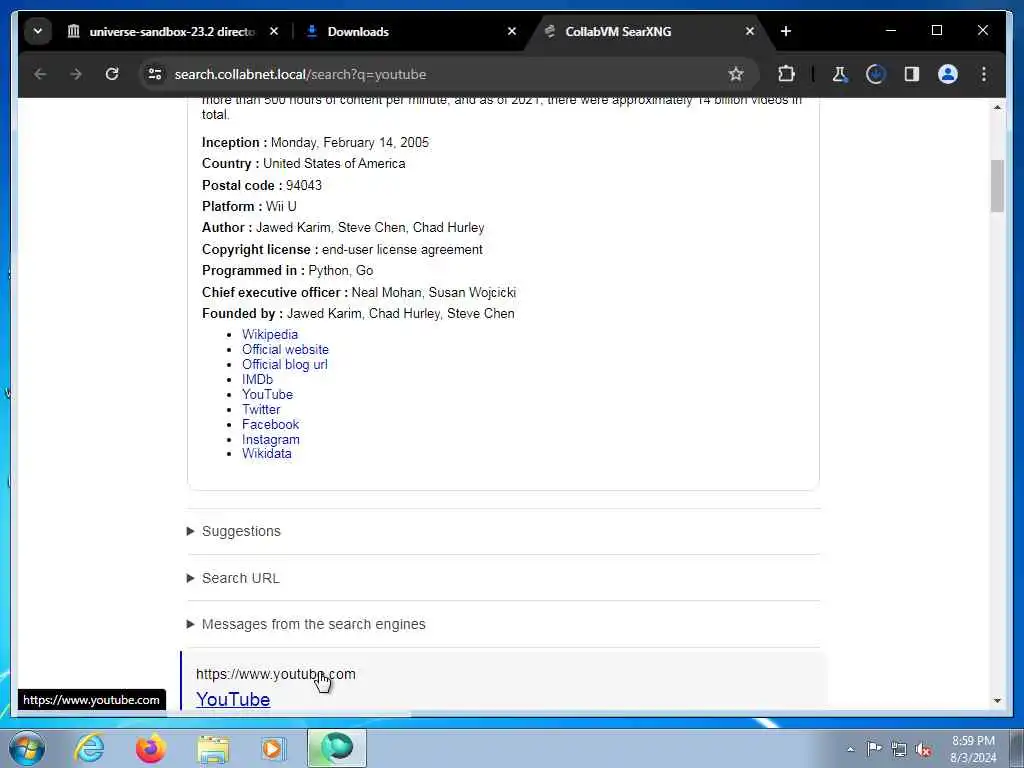Switch to universe-sandbox-23.2 directory tab
Viewport: 1024px width, 768px height.
coord(173,31)
